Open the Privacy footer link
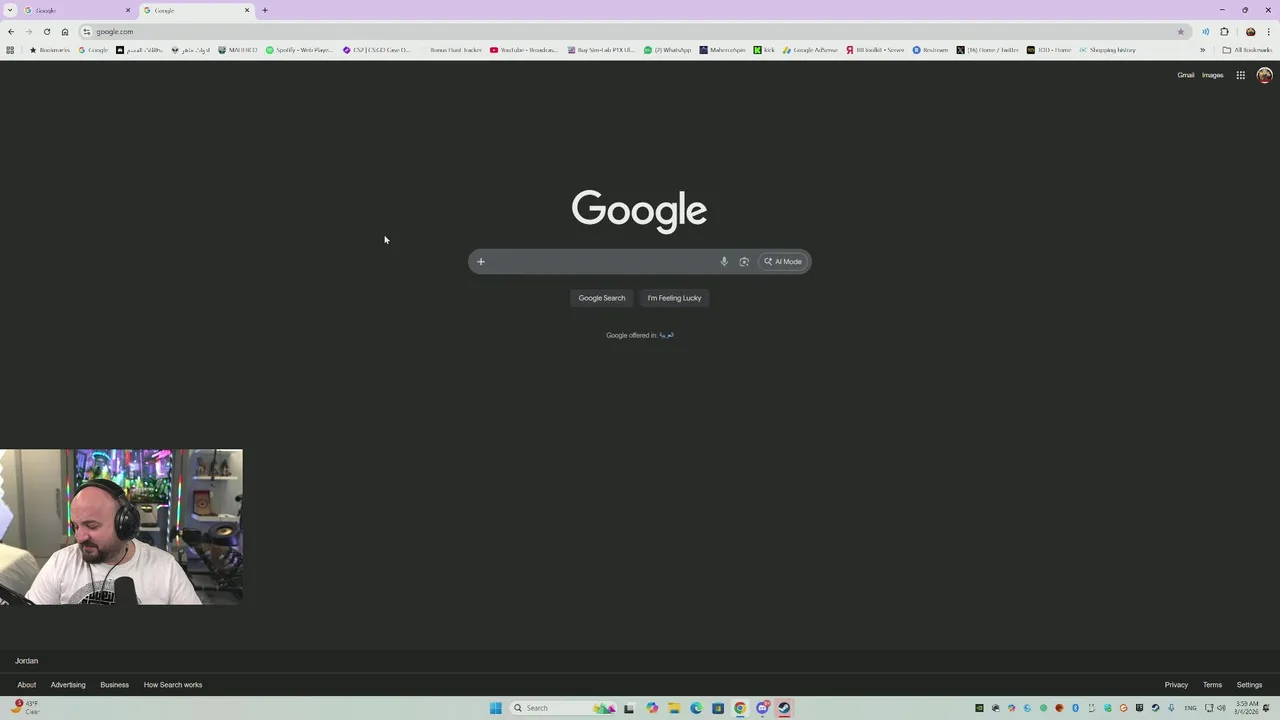 pos(1176,685)
